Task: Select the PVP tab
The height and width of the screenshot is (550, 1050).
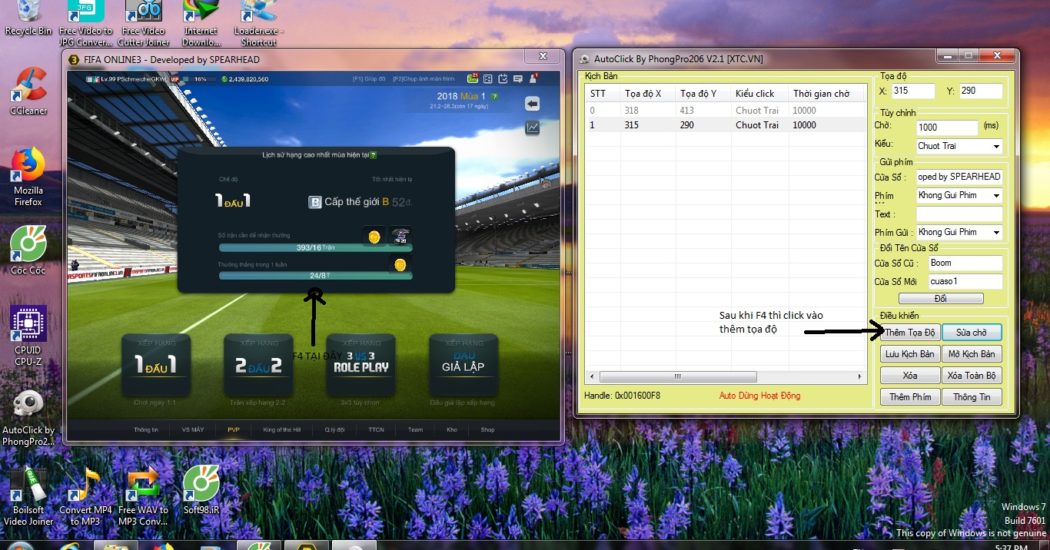Action: click(x=233, y=429)
